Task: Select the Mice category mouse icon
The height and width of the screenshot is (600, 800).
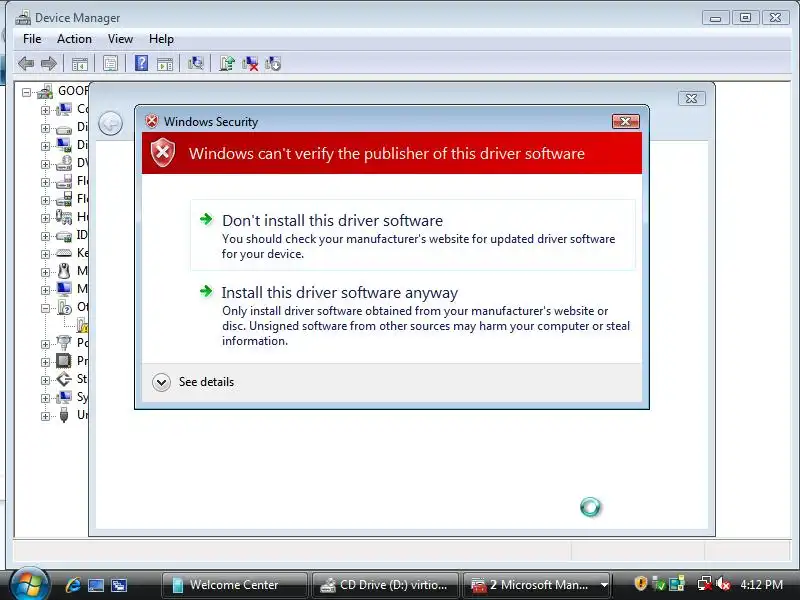Action: pyautogui.click(x=64, y=271)
